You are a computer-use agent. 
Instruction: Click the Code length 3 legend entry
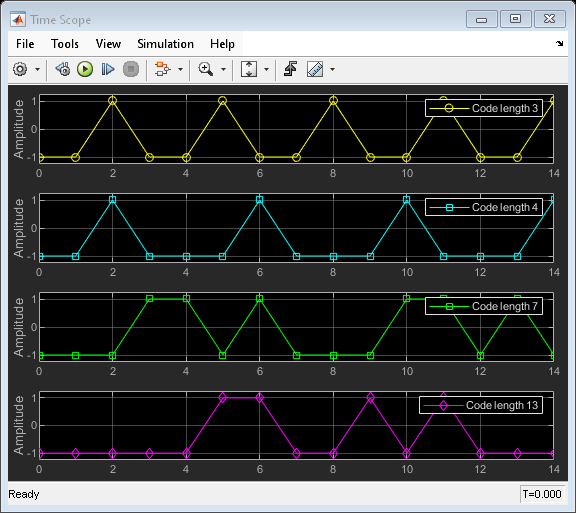pos(484,108)
